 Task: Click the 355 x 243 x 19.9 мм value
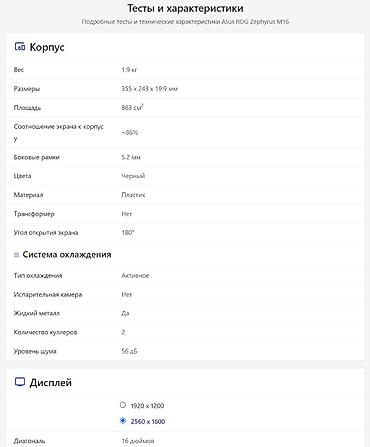149,89
